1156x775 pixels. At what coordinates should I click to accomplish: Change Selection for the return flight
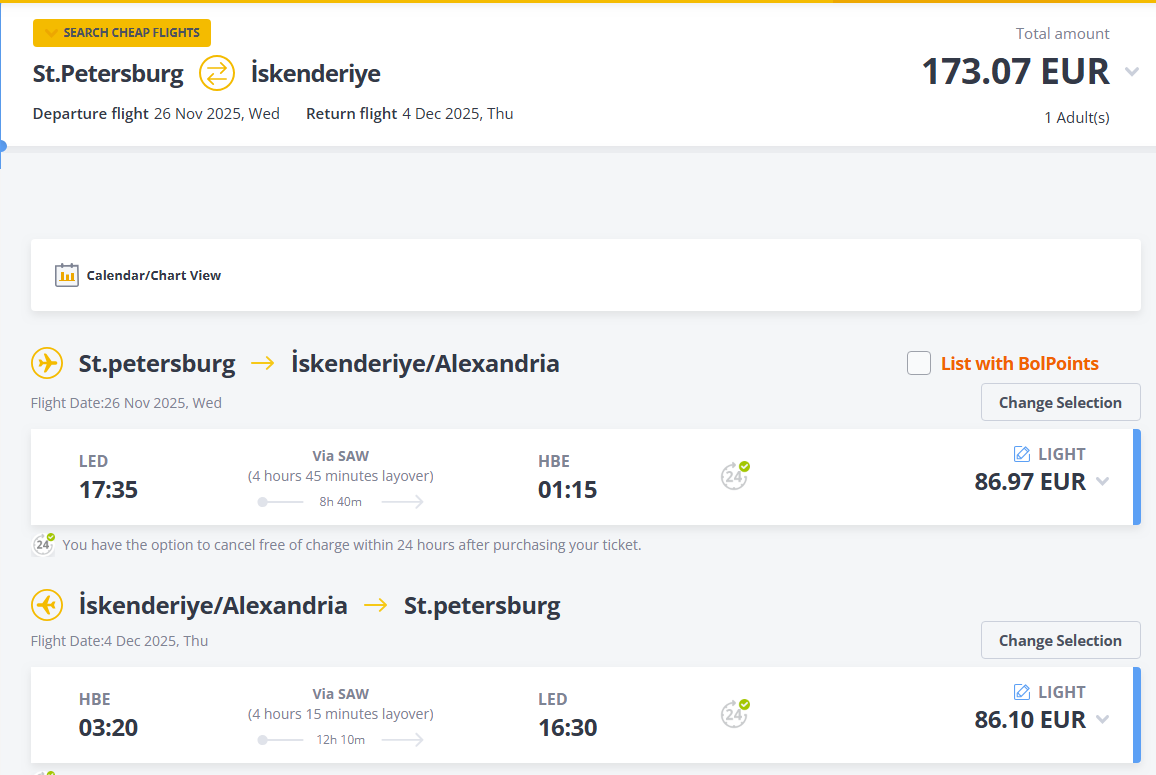pyautogui.click(x=1060, y=641)
